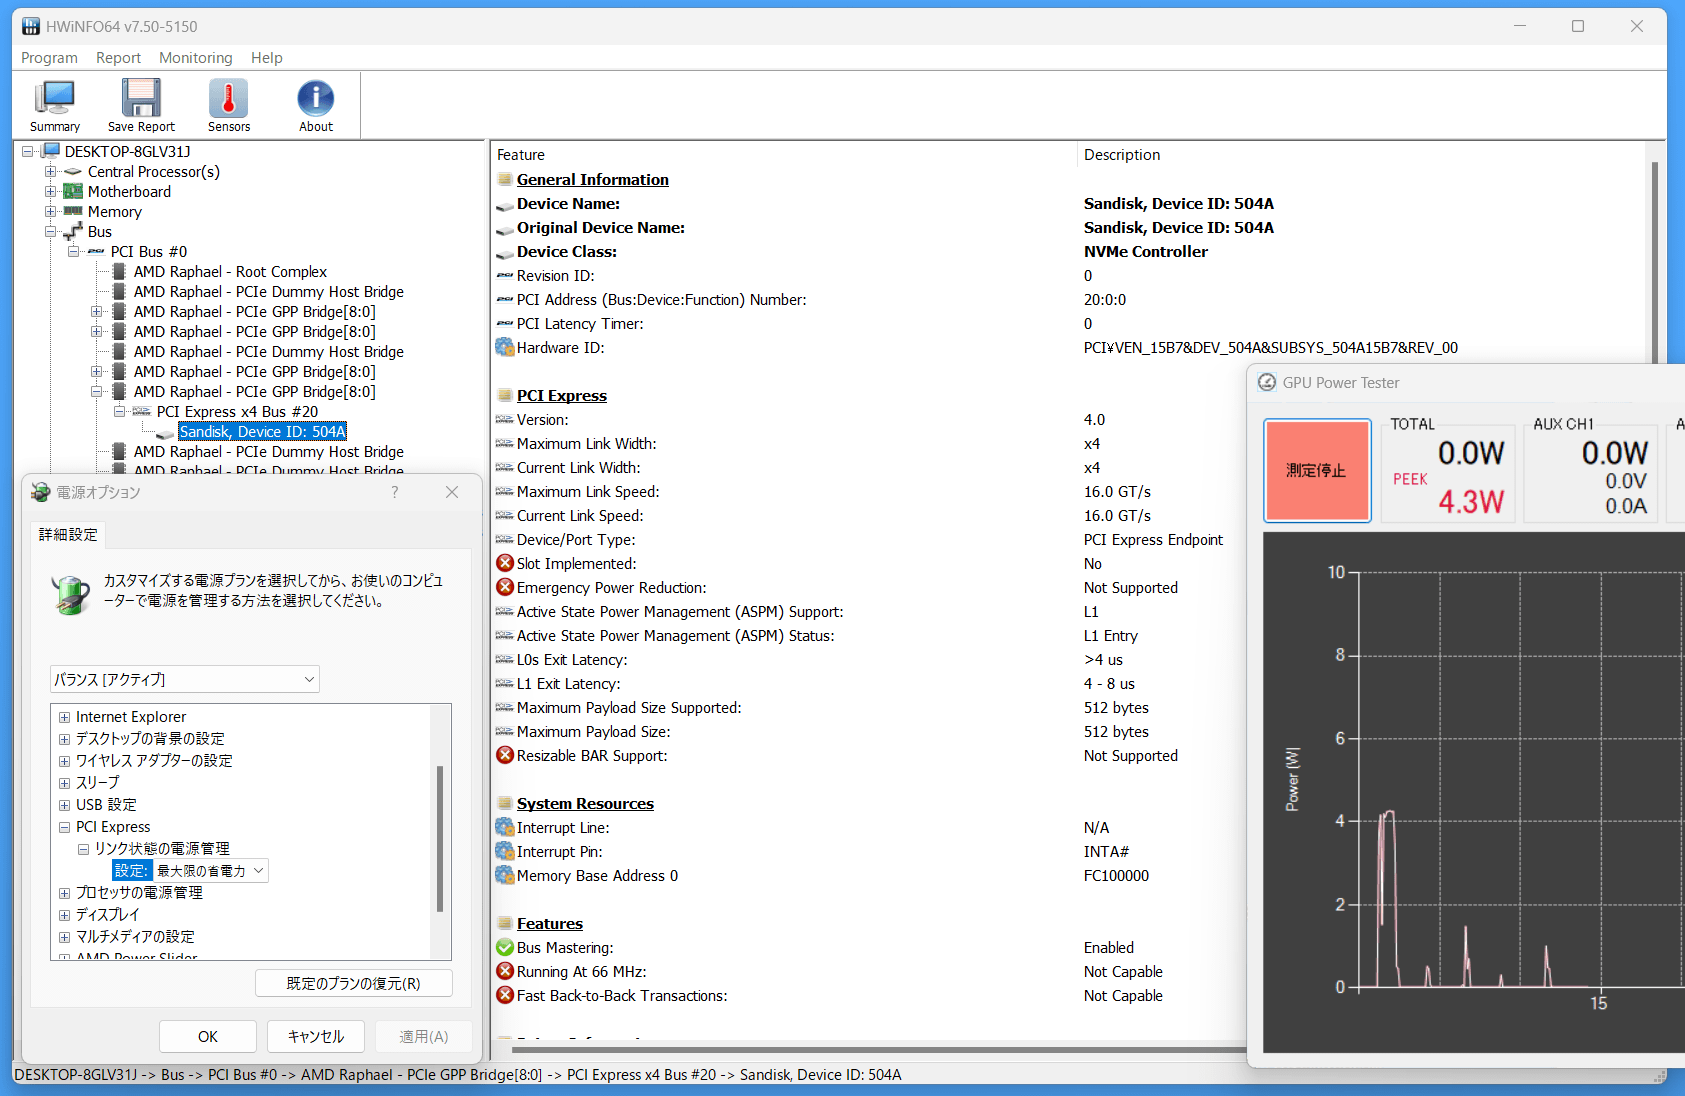1685x1096 pixels.
Task: Click the OK button in power options
Action: click(x=208, y=1036)
